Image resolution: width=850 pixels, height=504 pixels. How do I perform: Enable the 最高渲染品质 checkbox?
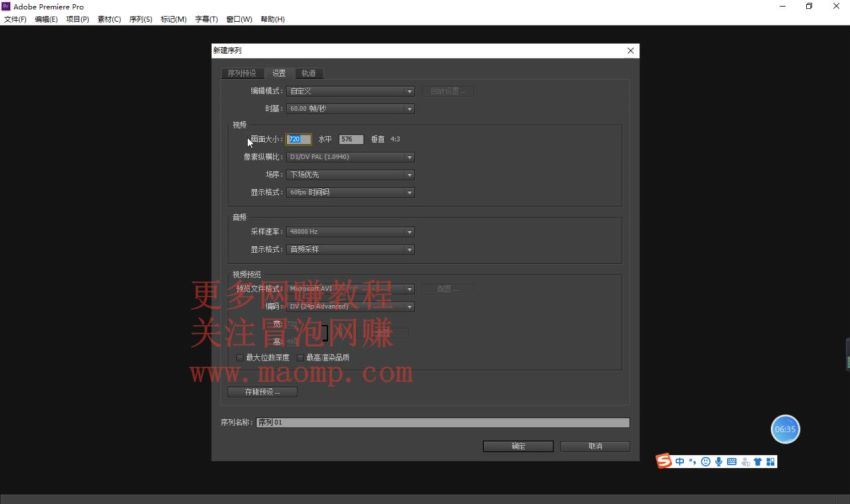pos(300,358)
